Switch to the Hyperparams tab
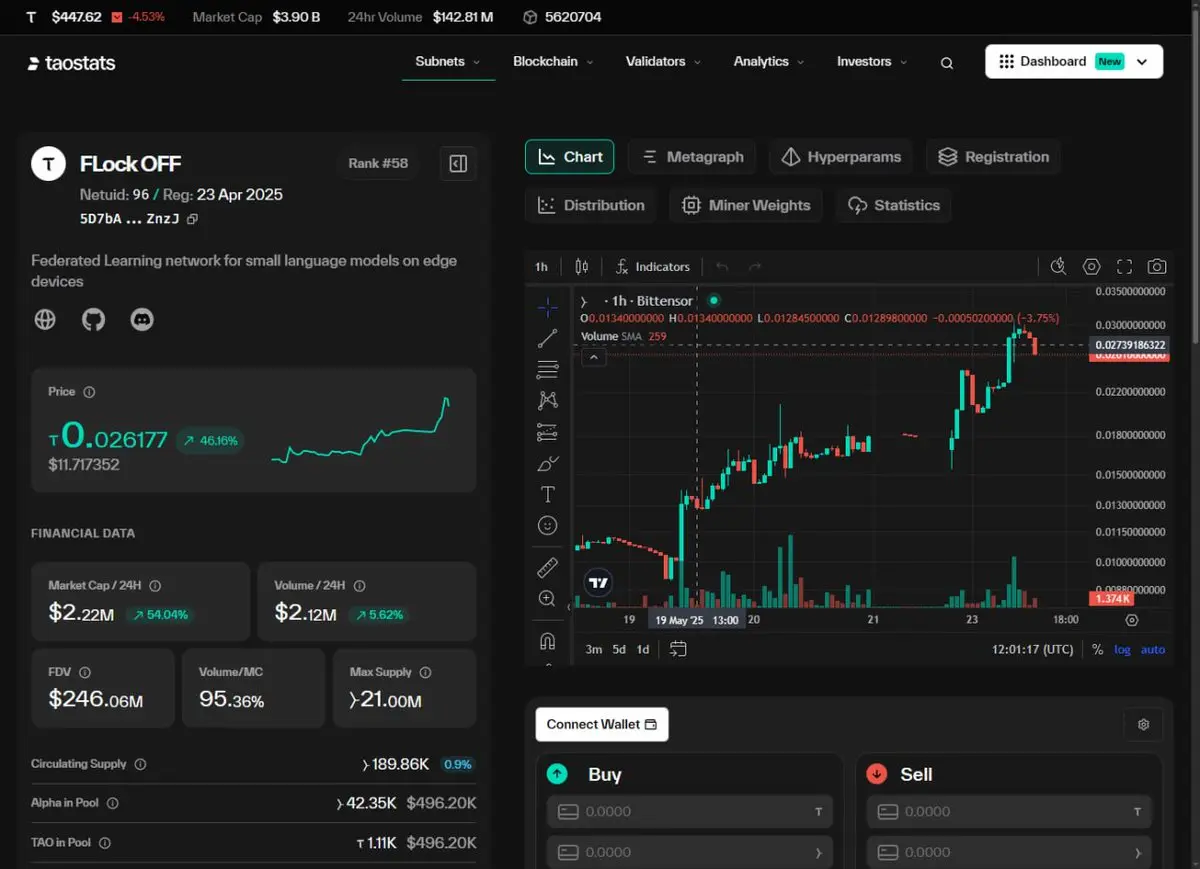Screen dimensions: 1200x869 pyautogui.click(x=841, y=157)
